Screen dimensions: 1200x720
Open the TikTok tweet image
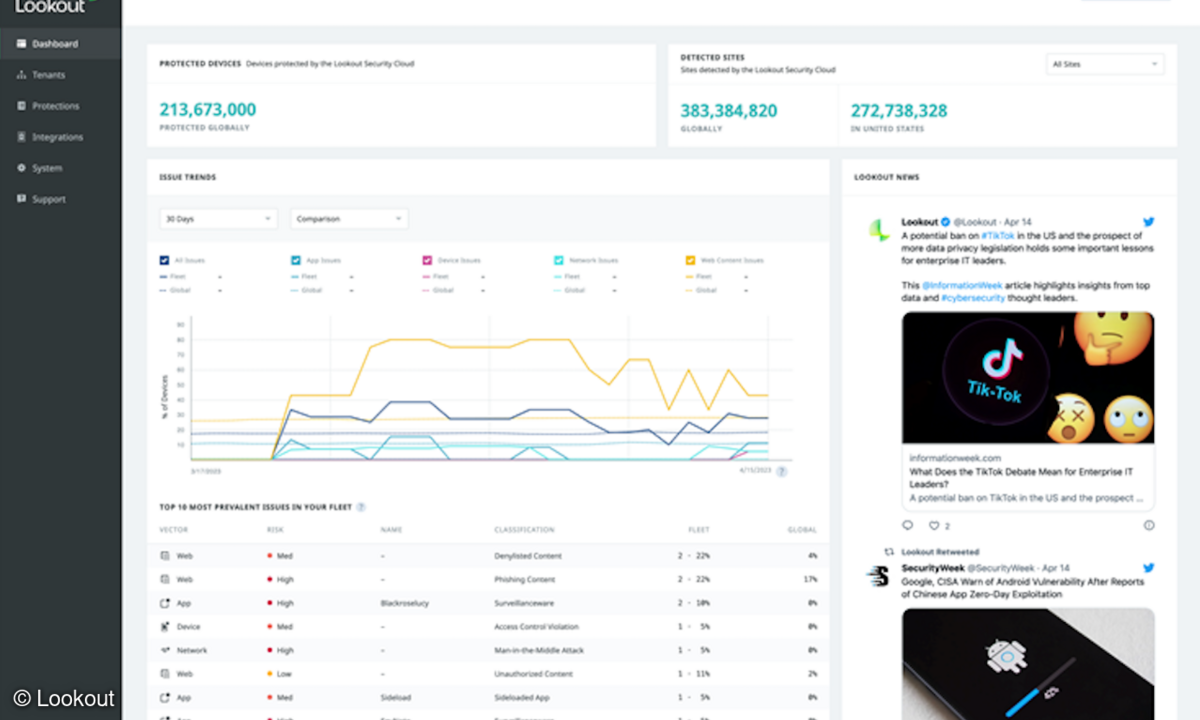click(1028, 378)
